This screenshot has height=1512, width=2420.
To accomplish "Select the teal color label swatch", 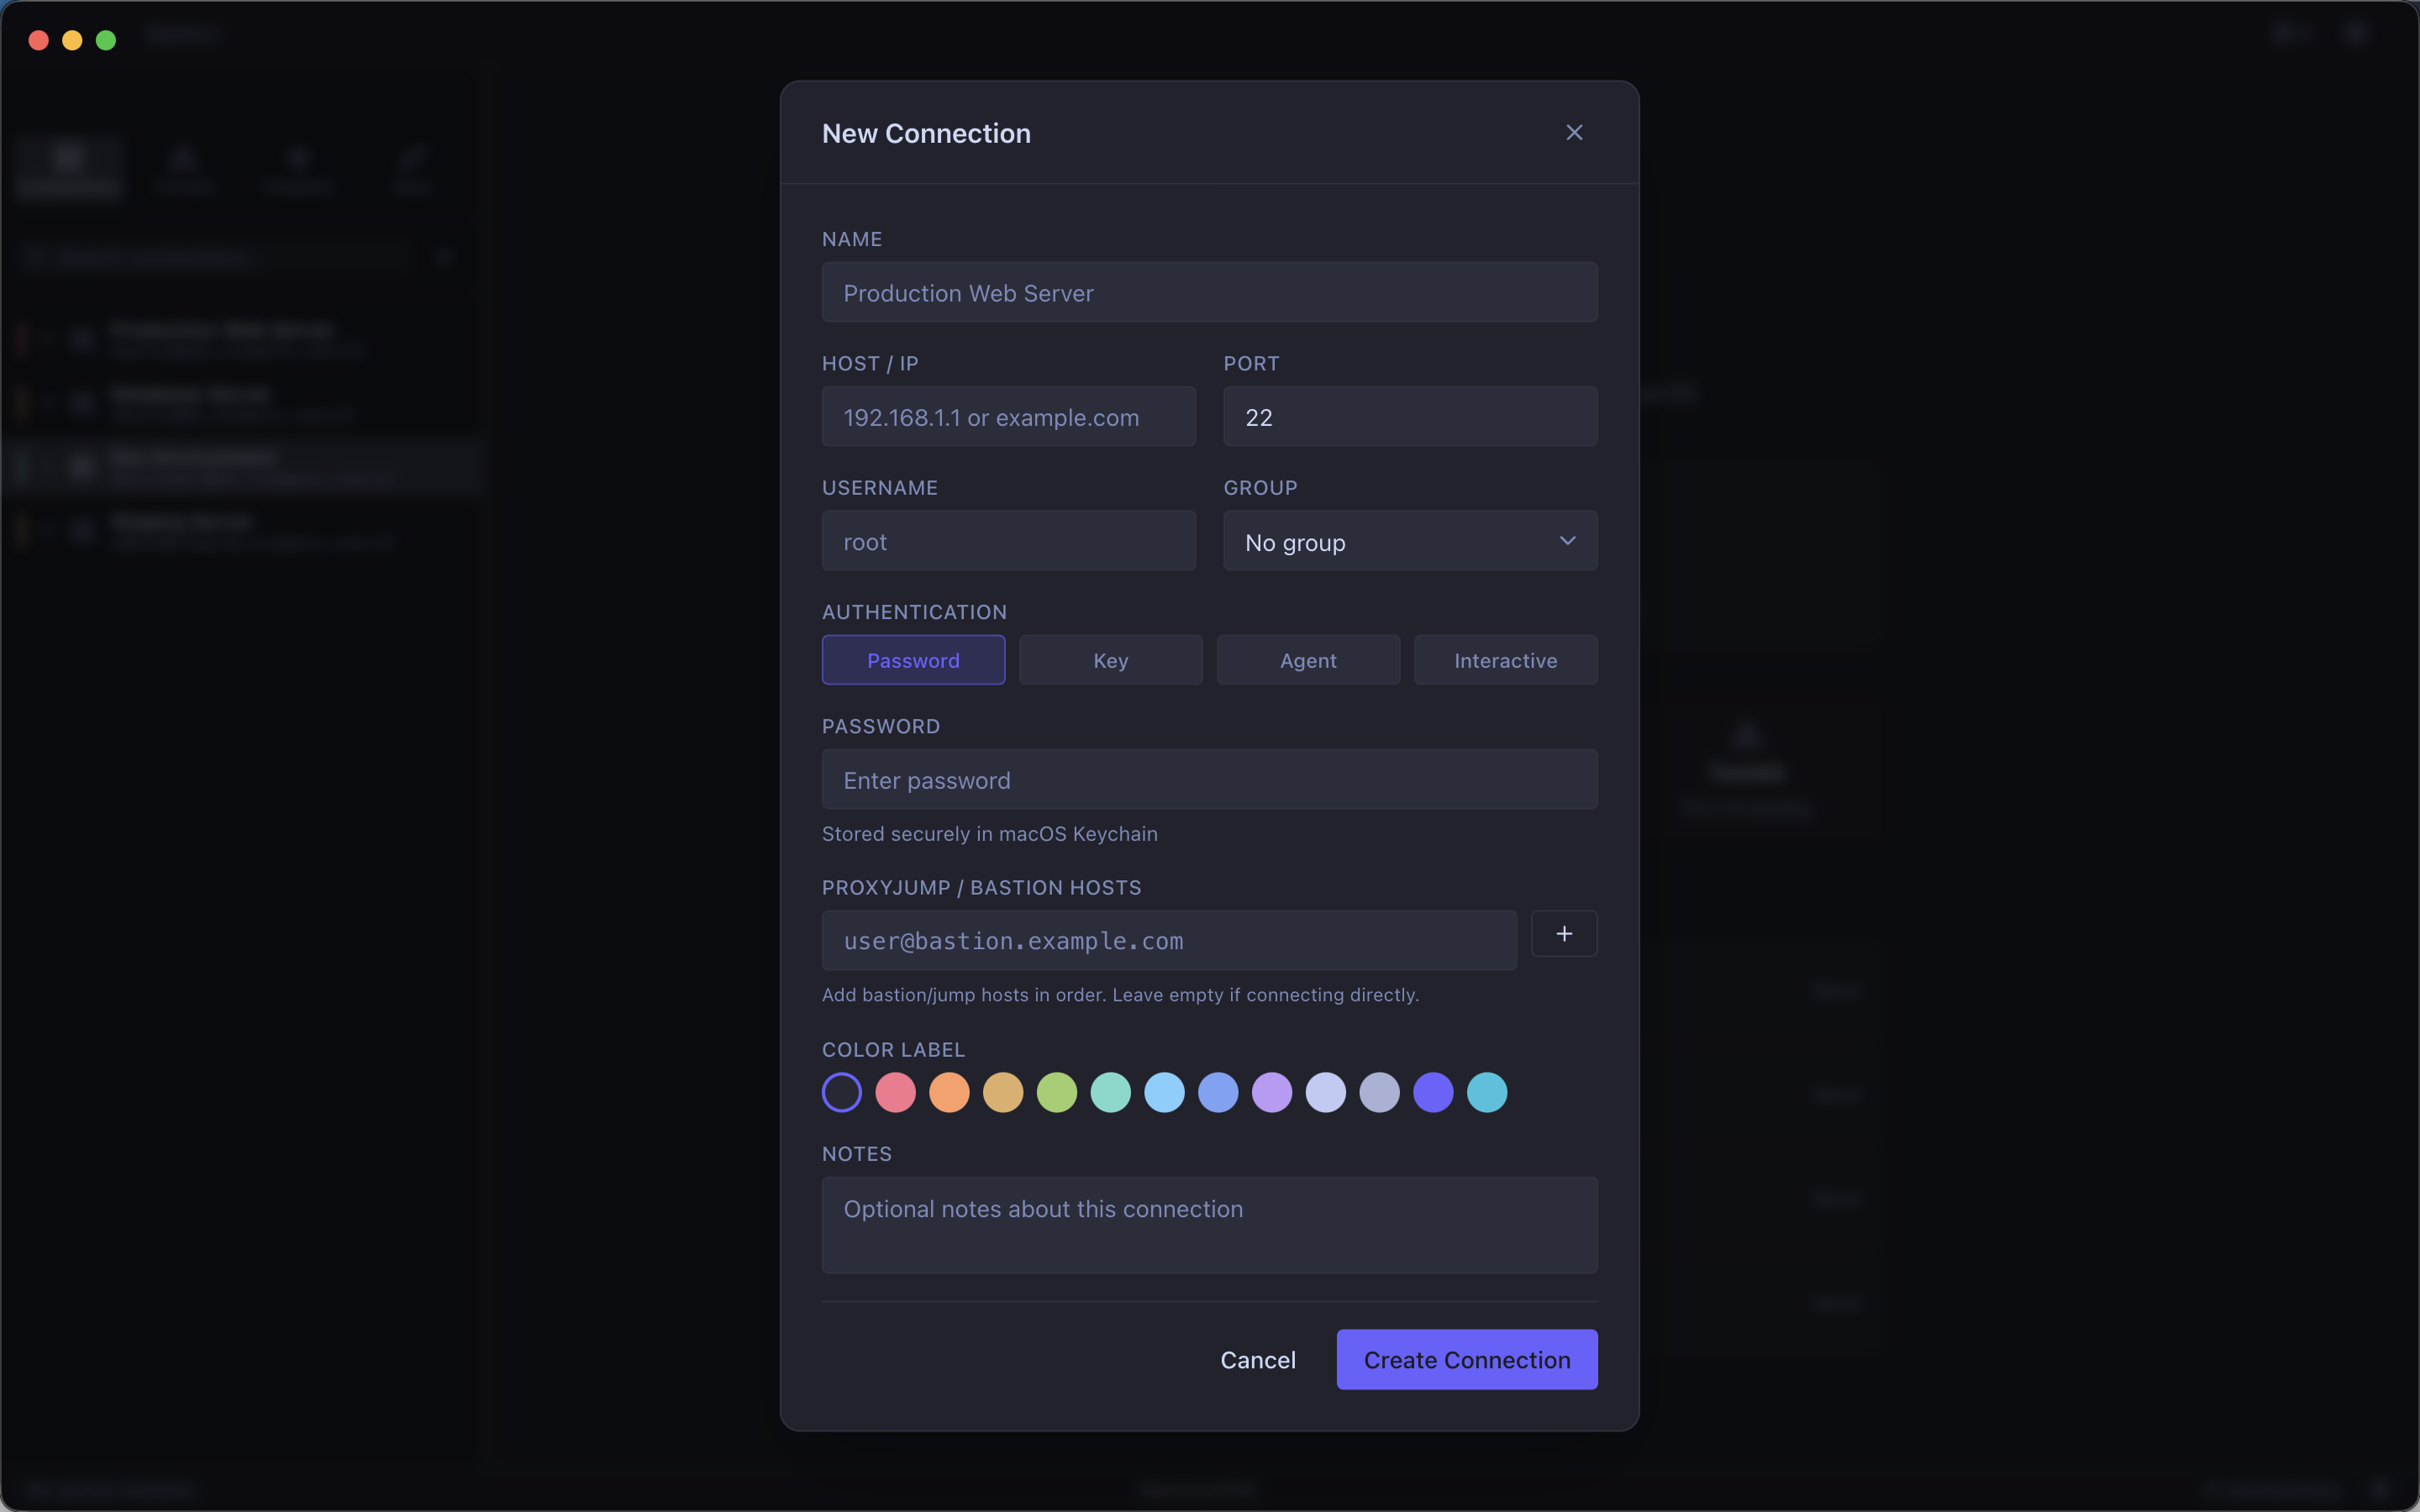I will click(x=1487, y=1092).
